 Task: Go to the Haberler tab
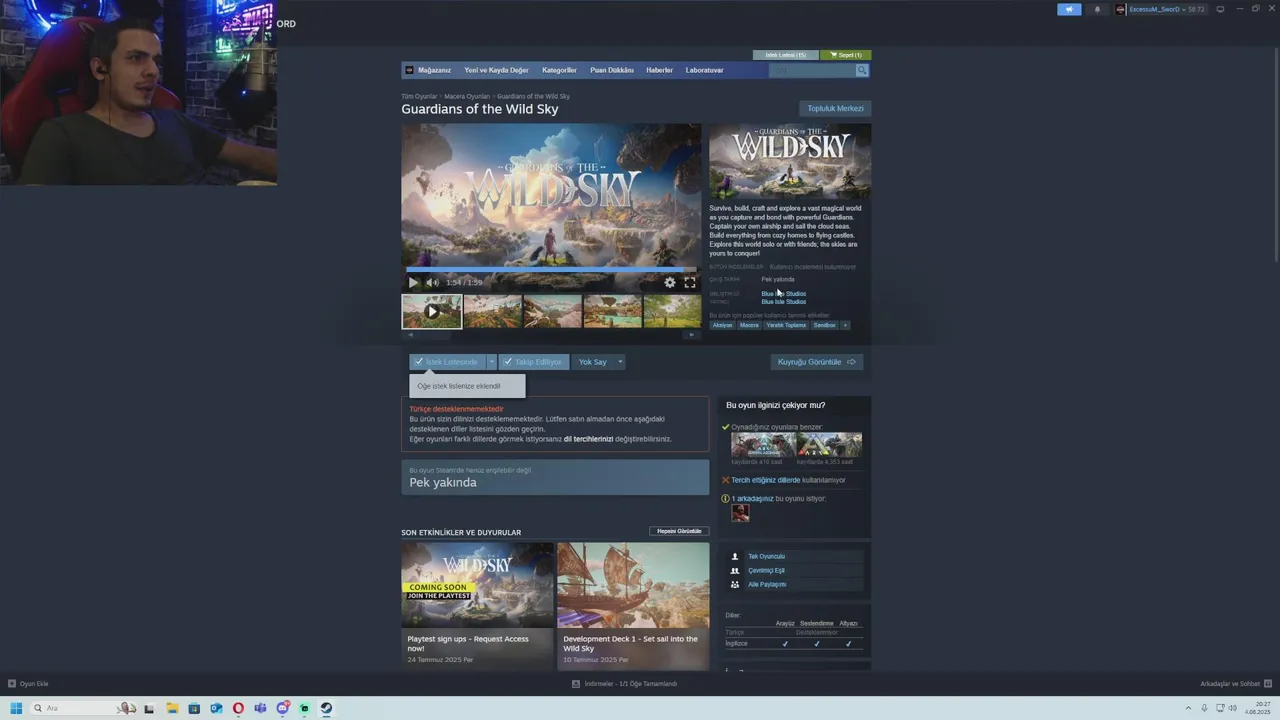pos(659,70)
